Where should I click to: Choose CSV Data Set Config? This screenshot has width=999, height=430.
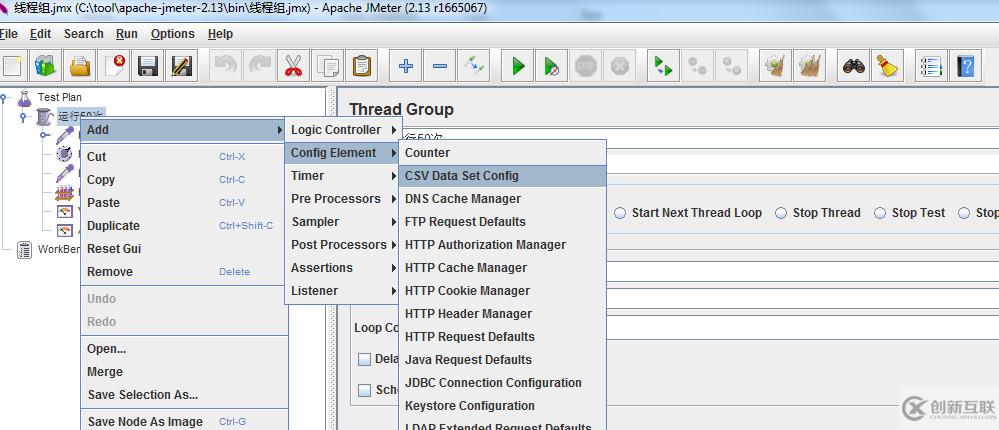[x=503, y=176]
